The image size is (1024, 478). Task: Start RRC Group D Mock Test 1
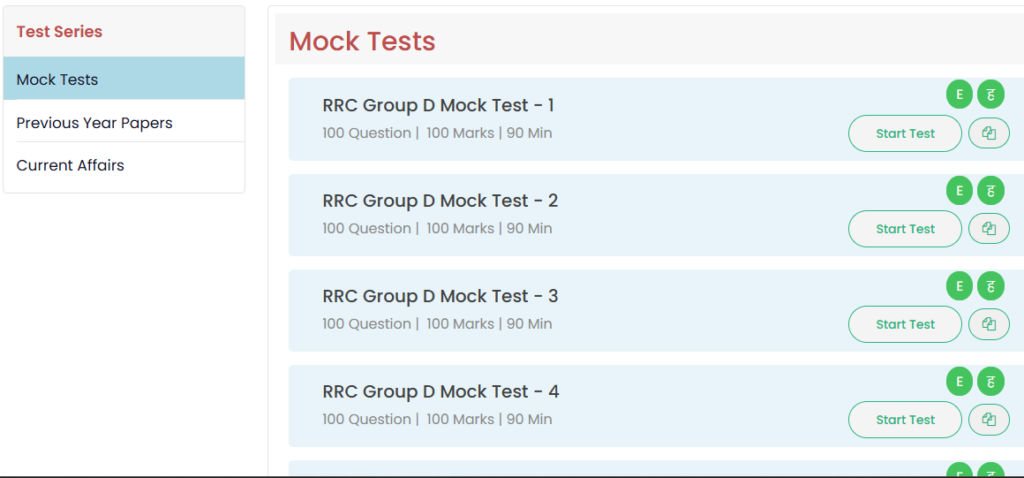click(x=905, y=133)
